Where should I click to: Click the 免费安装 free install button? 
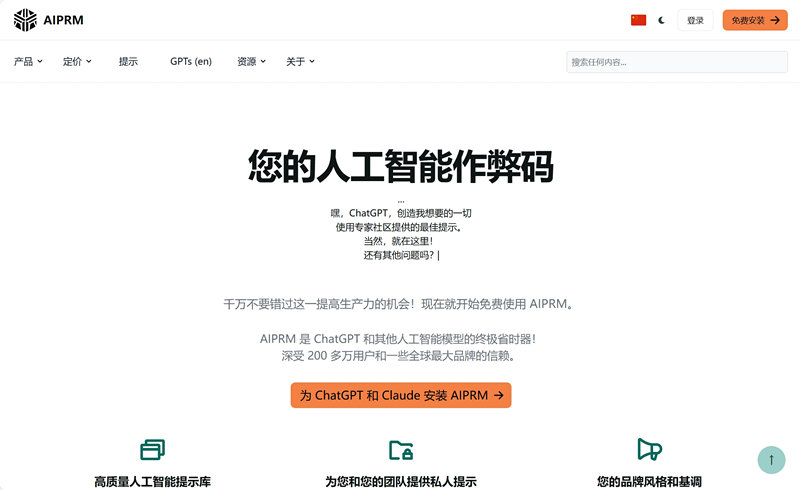(x=755, y=20)
